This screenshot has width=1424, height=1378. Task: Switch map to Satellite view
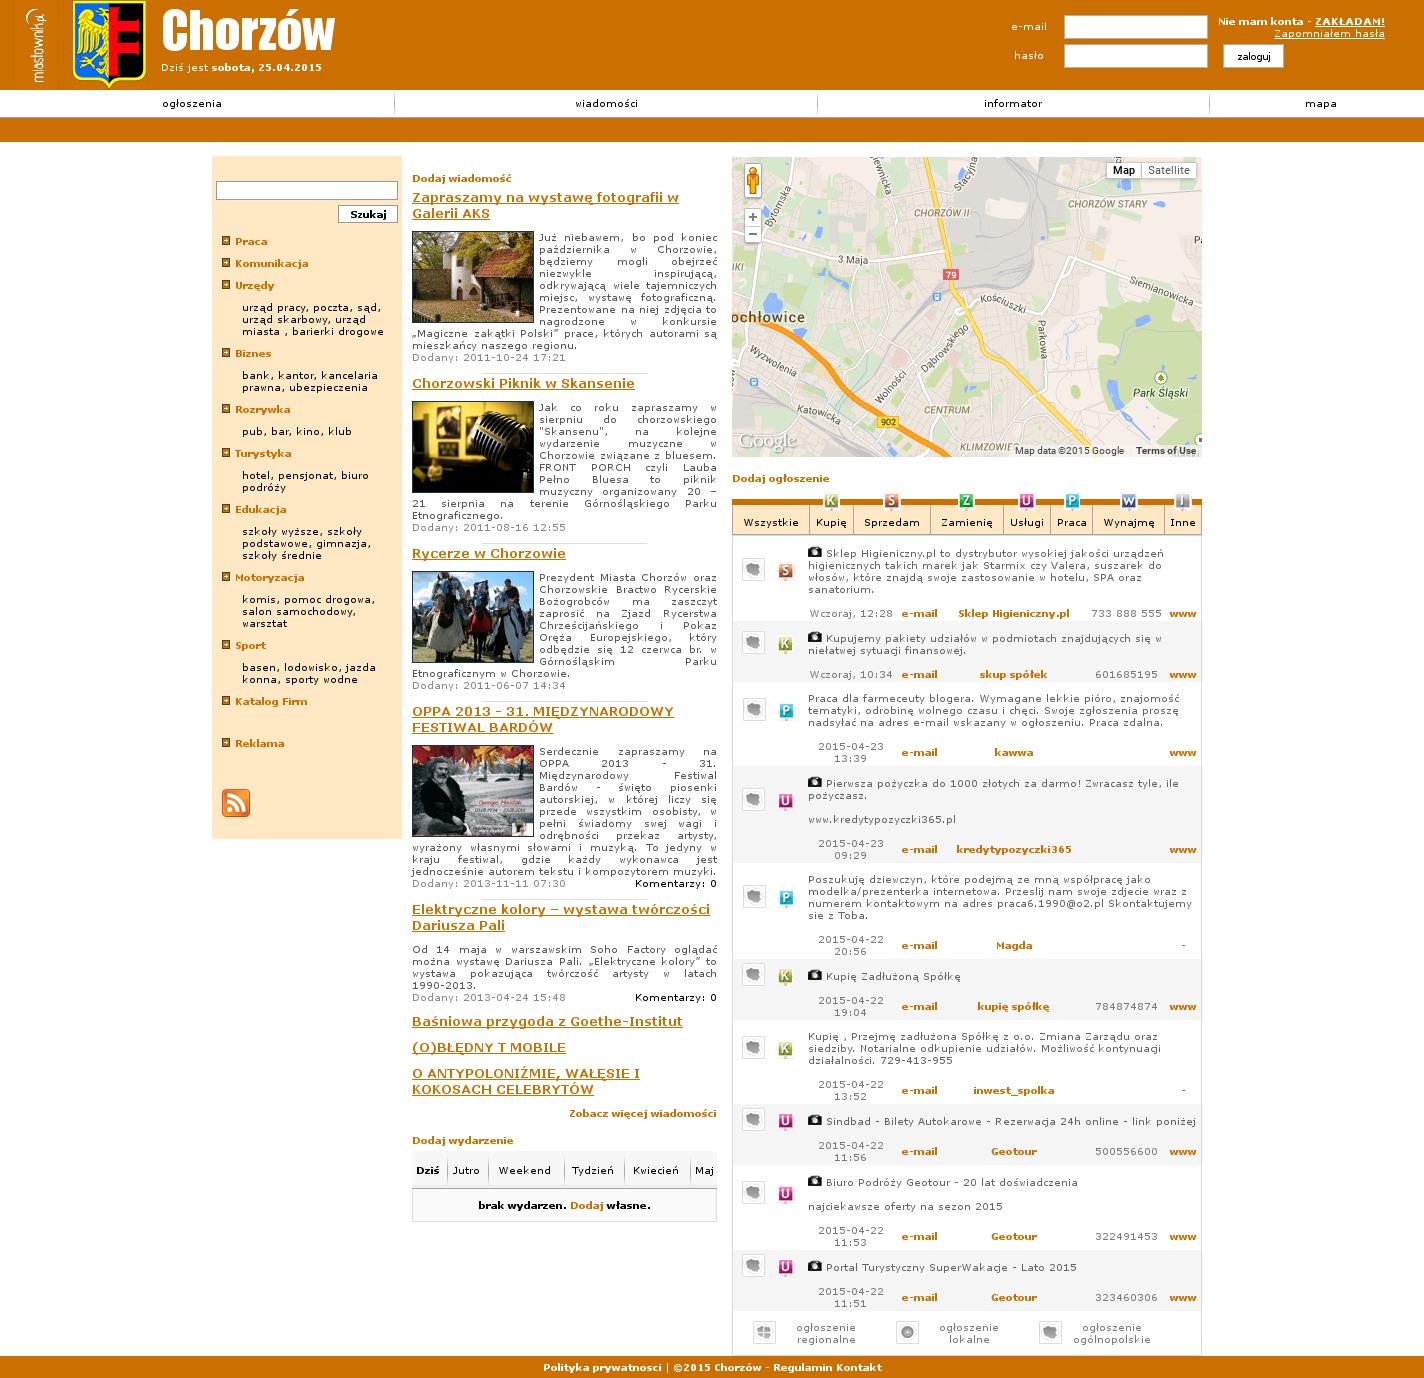[x=1168, y=171]
